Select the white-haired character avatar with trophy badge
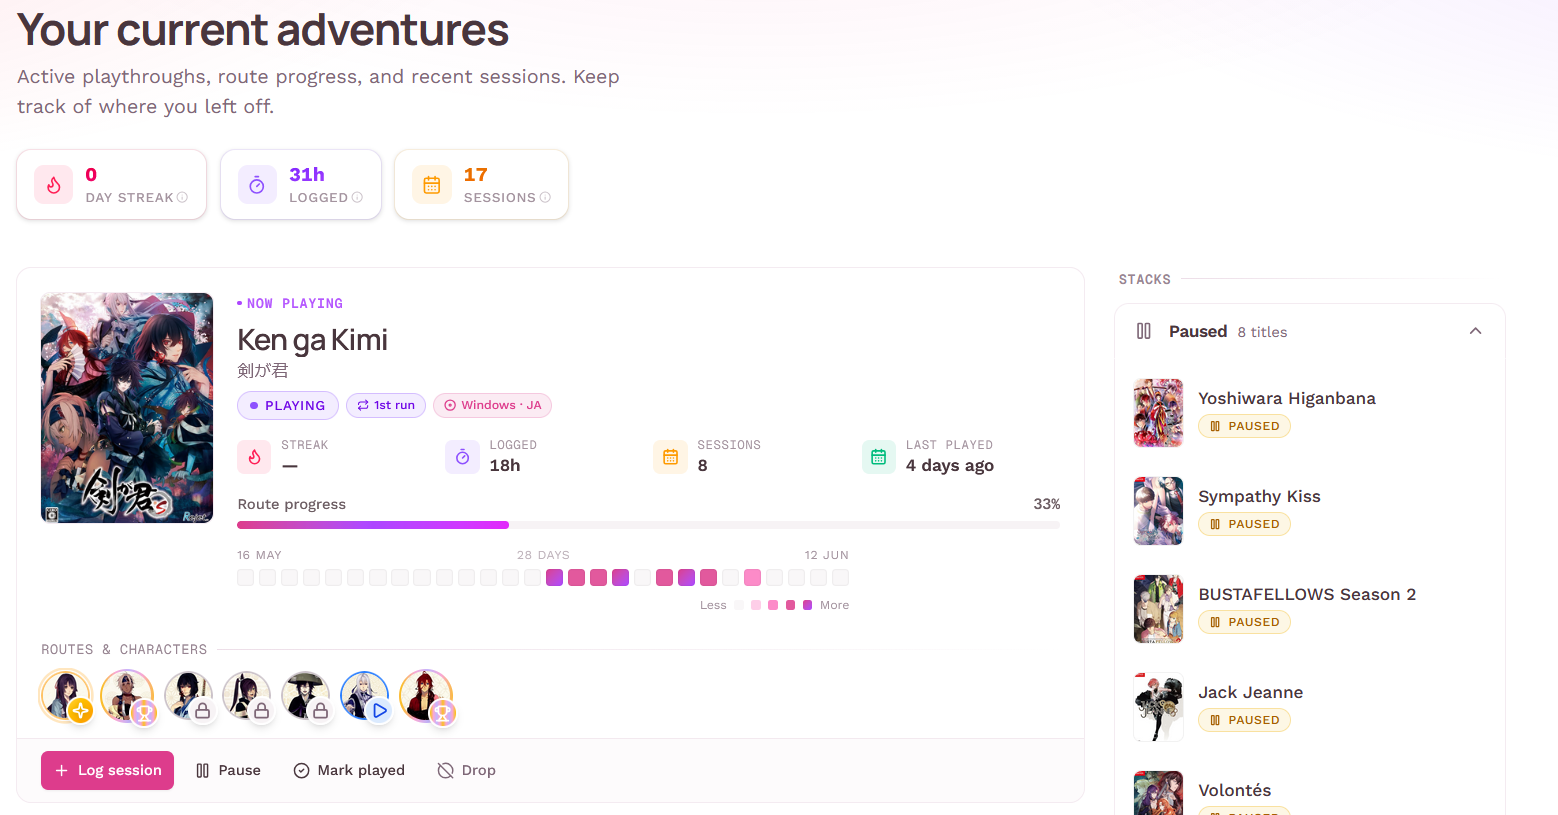The height and width of the screenshot is (815, 1558). 127,695
